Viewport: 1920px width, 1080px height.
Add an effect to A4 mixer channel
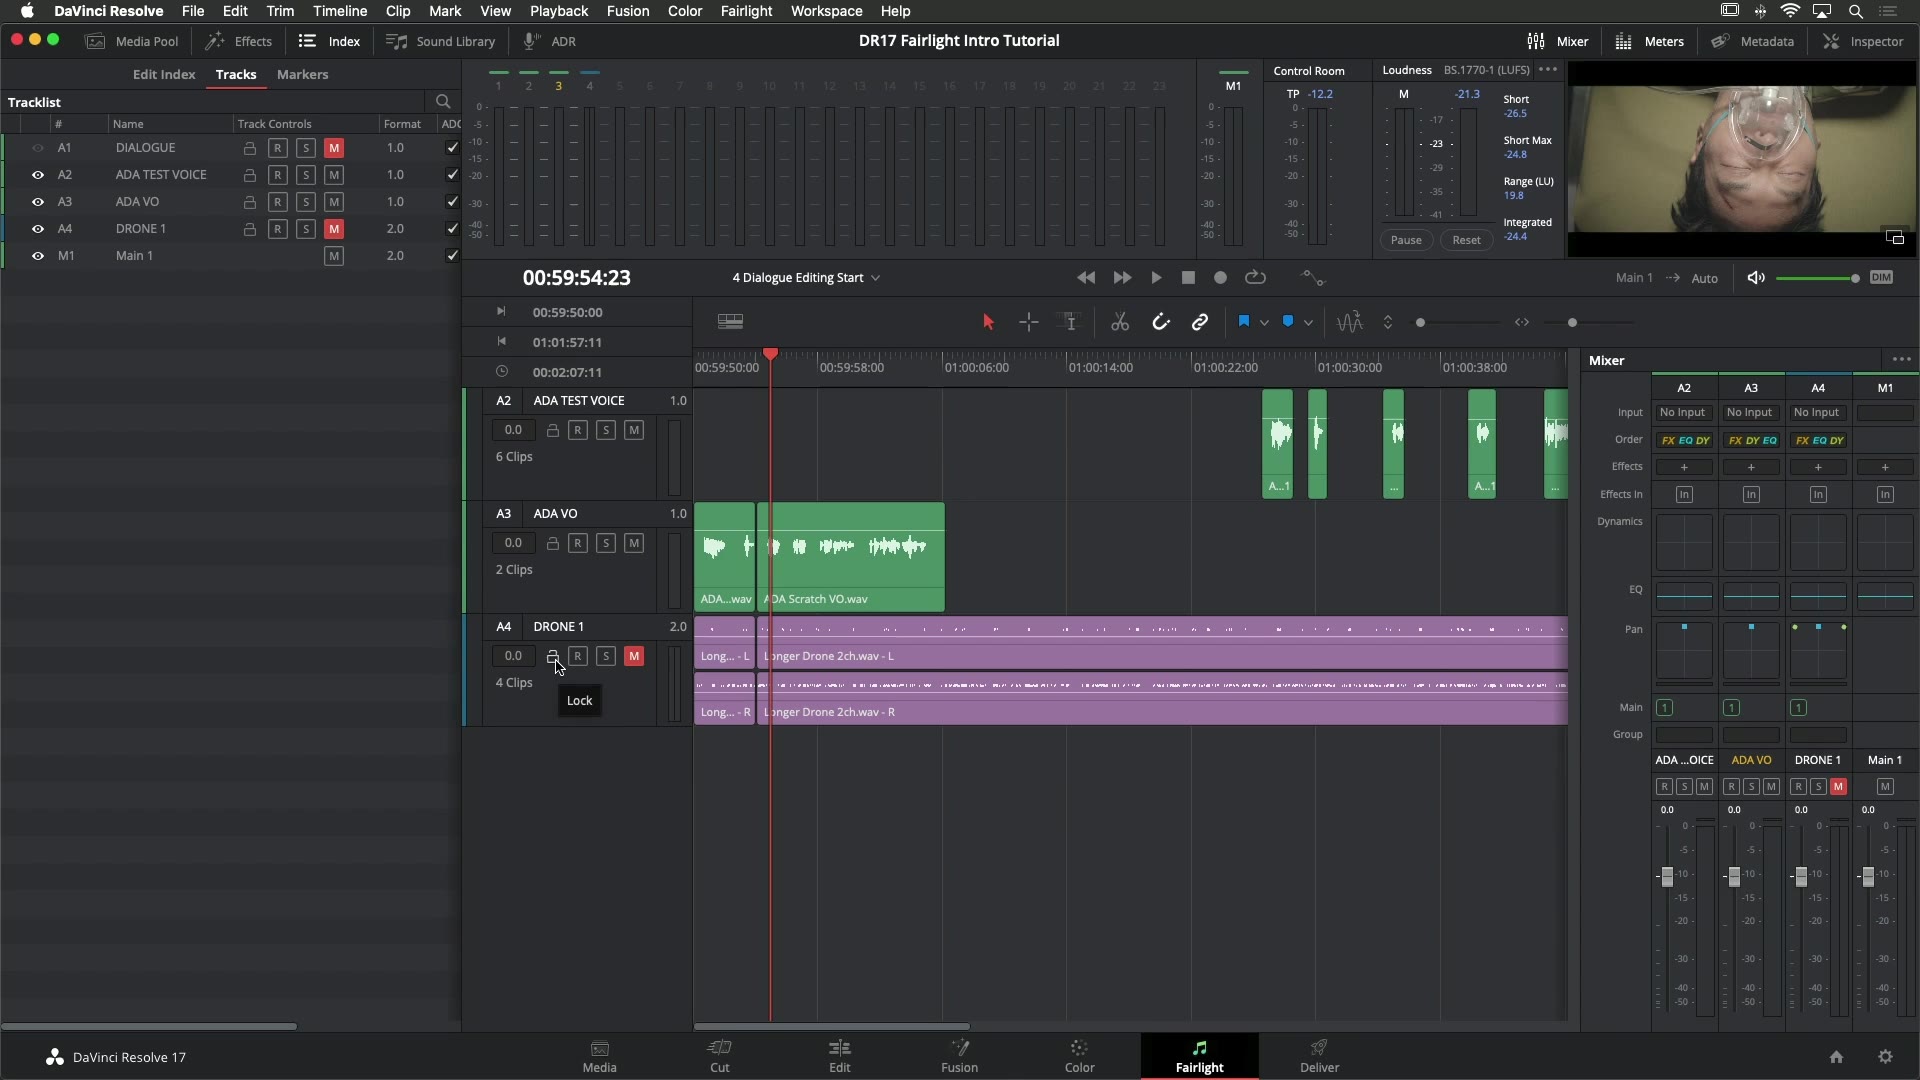pos(1818,467)
